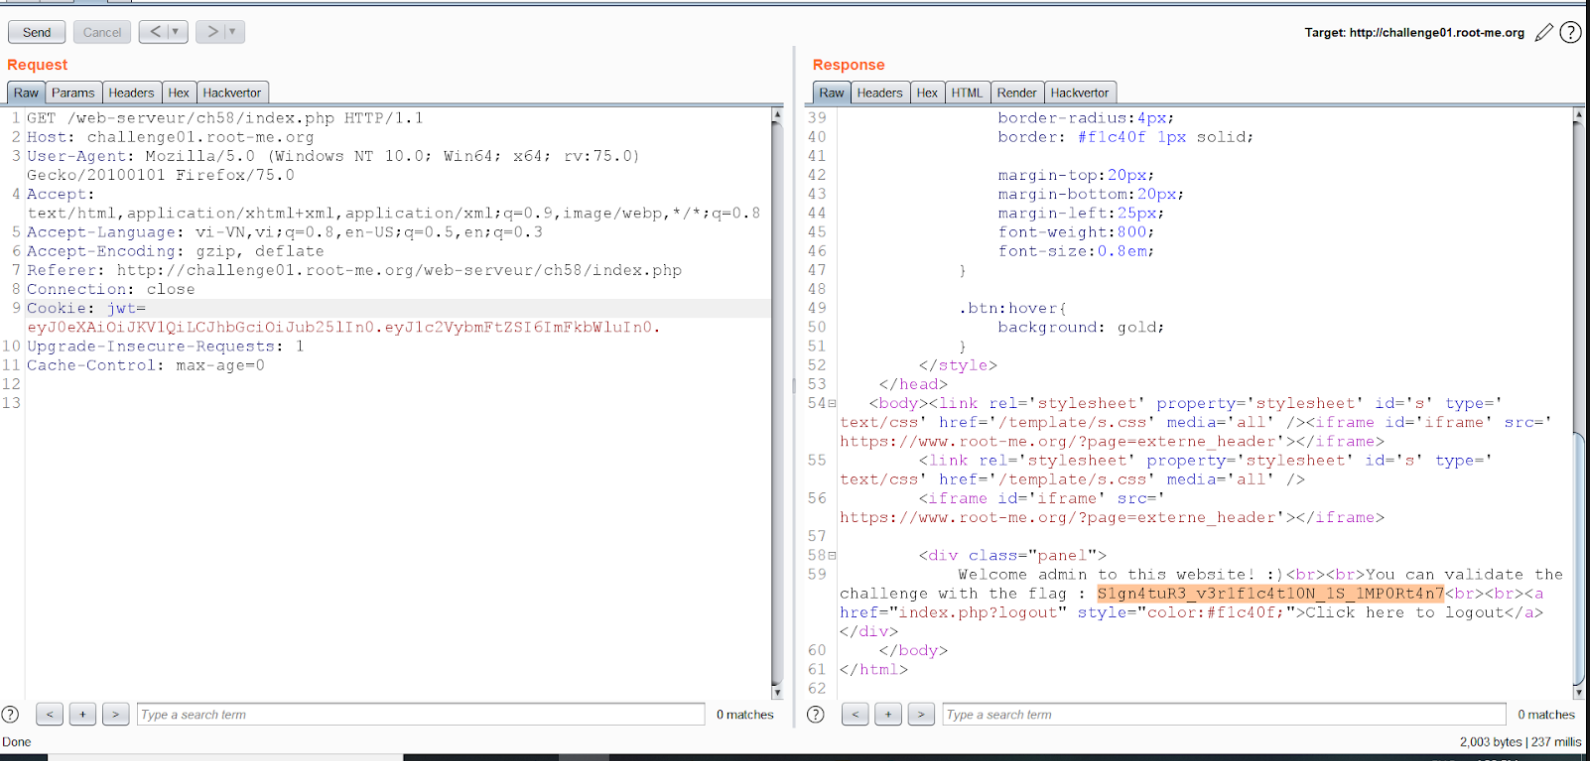Click the plus options button in Response search
This screenshot has width=1590, height=761.
tap(888, 714)
